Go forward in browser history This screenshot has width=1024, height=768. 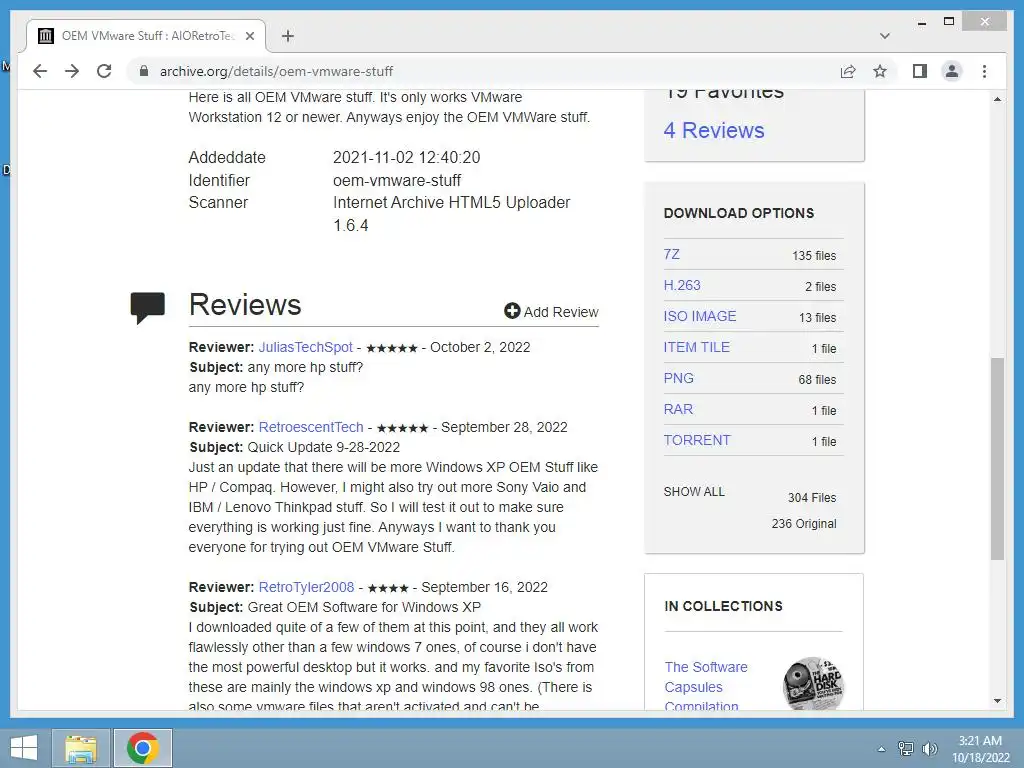tap(72, 71)
